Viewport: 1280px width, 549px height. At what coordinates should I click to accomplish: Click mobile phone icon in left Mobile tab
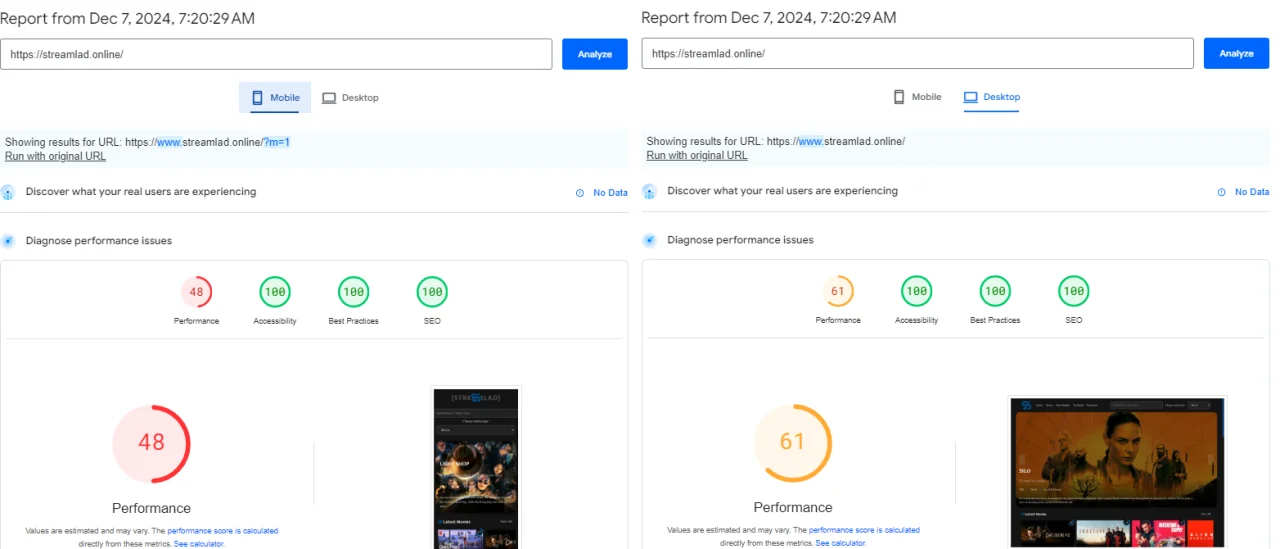click(257, 97)
